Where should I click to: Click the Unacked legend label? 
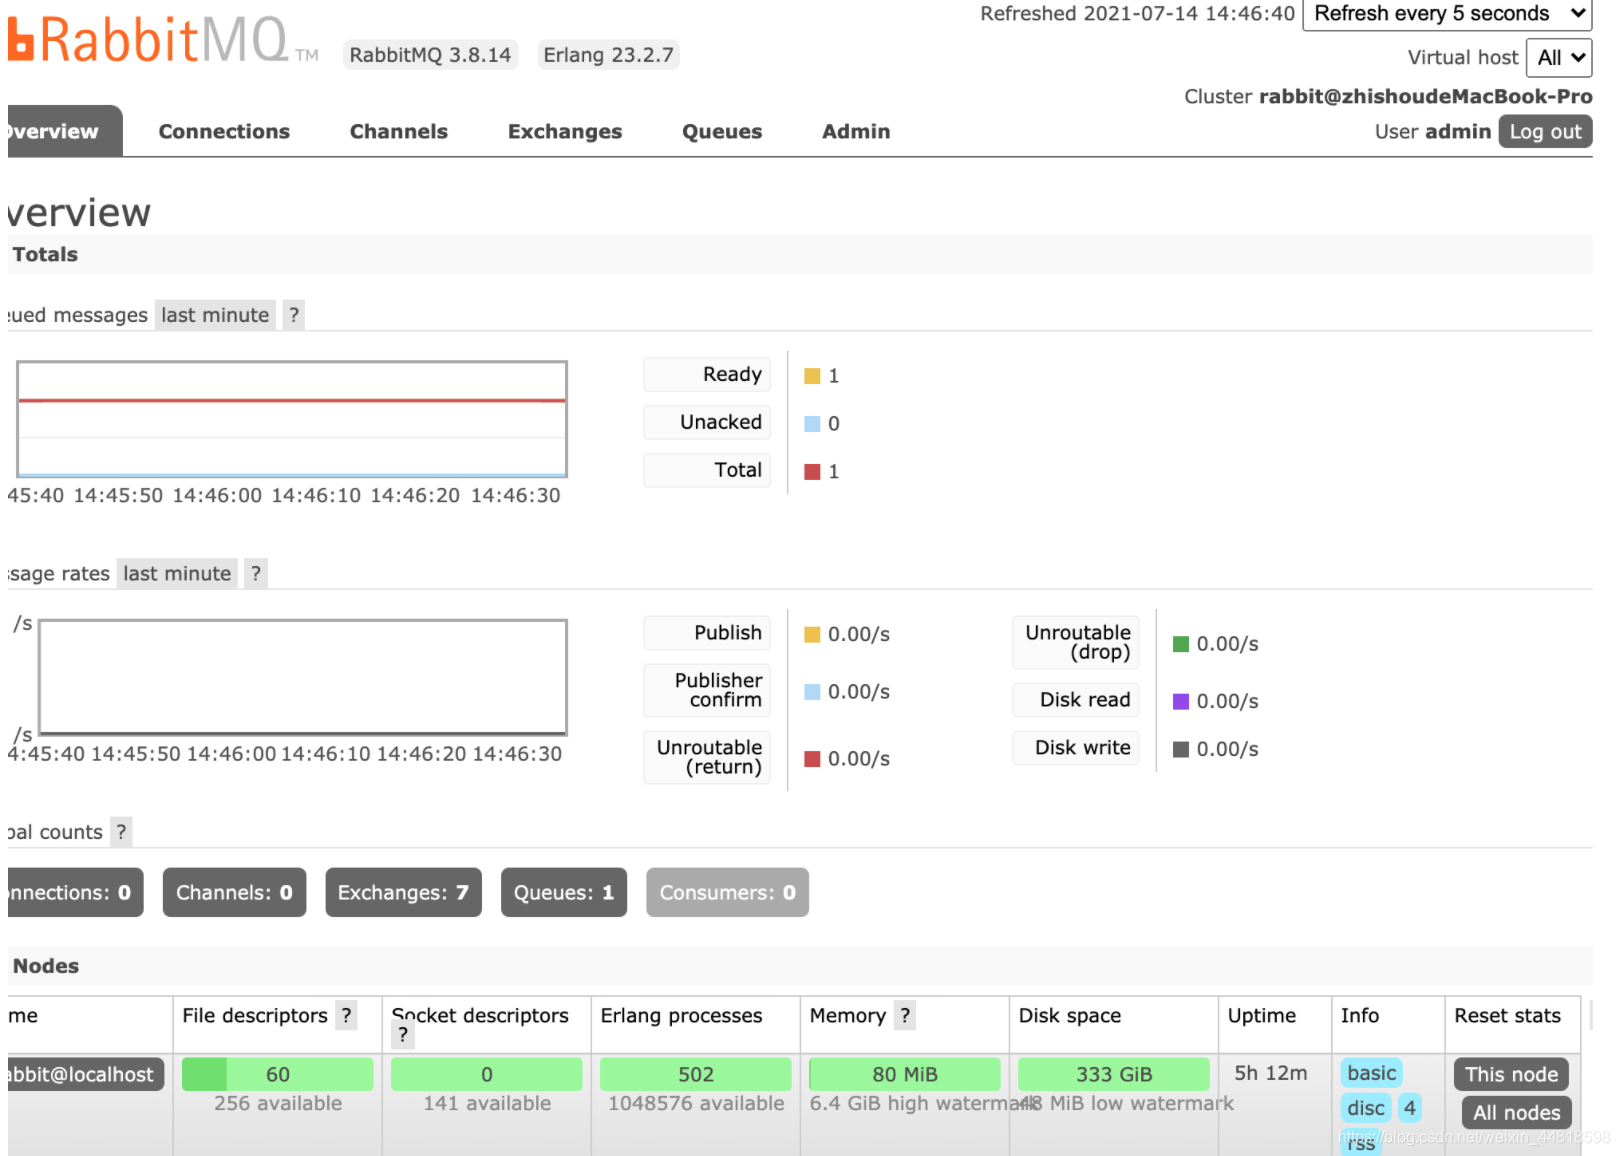[707, 422]
